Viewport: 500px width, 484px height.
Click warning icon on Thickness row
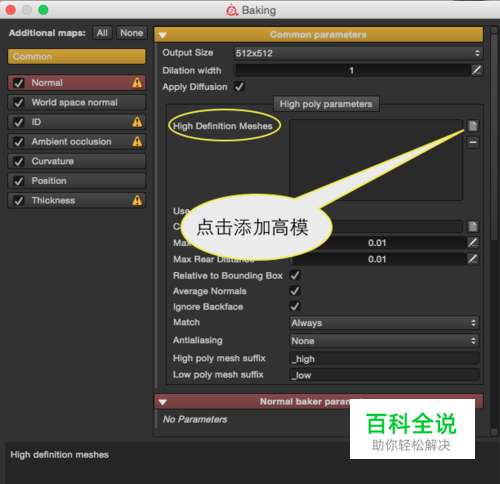(x=137, y=200)
